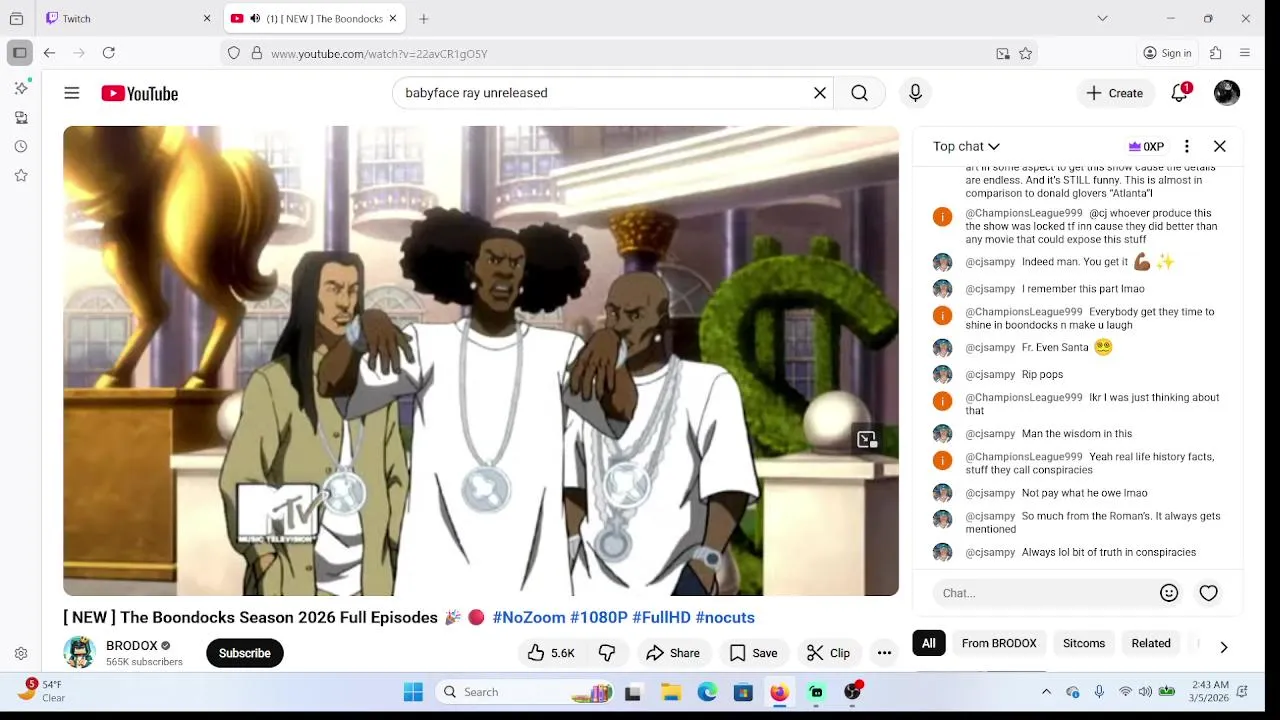Viewport: 1280px width, 720px height.
Task: Select the From BRODOX filter chip
Action: pos(999,643)
